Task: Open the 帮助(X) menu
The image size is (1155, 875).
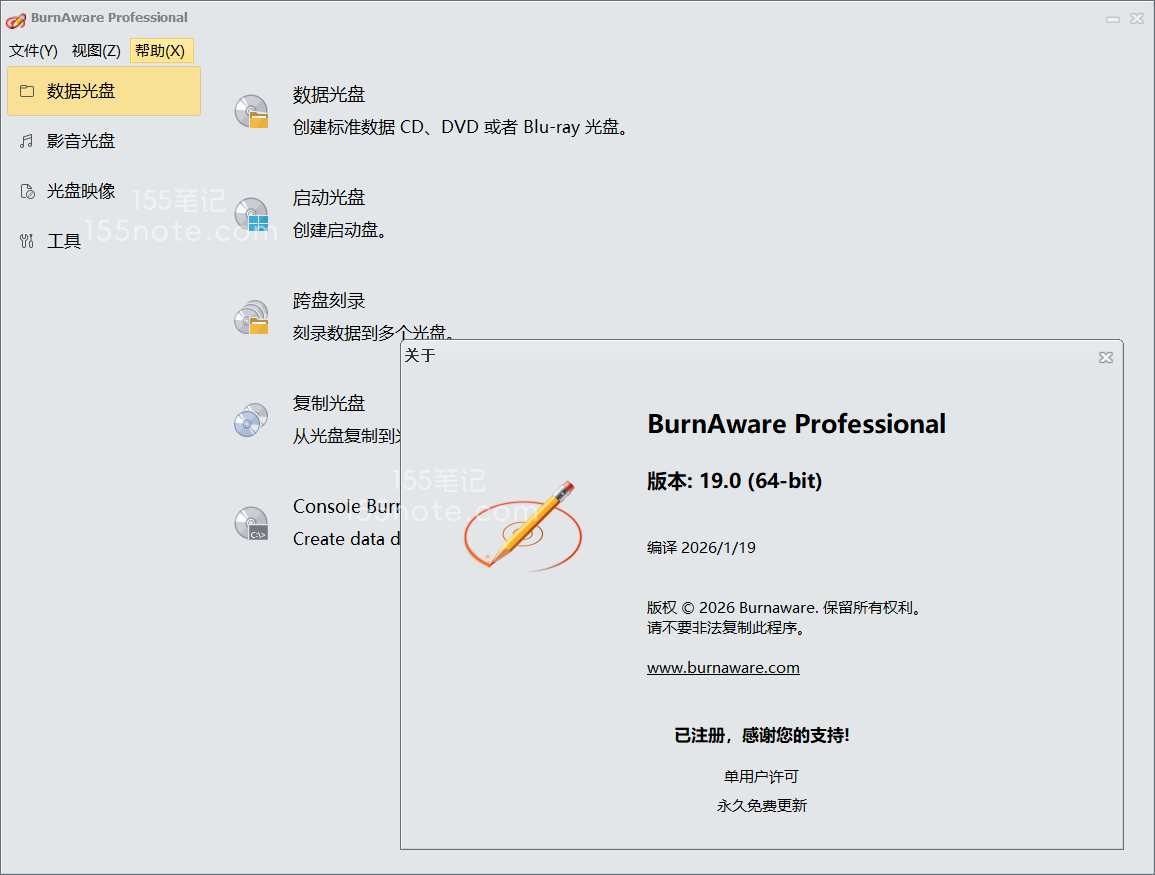Action: click(160, 51)
